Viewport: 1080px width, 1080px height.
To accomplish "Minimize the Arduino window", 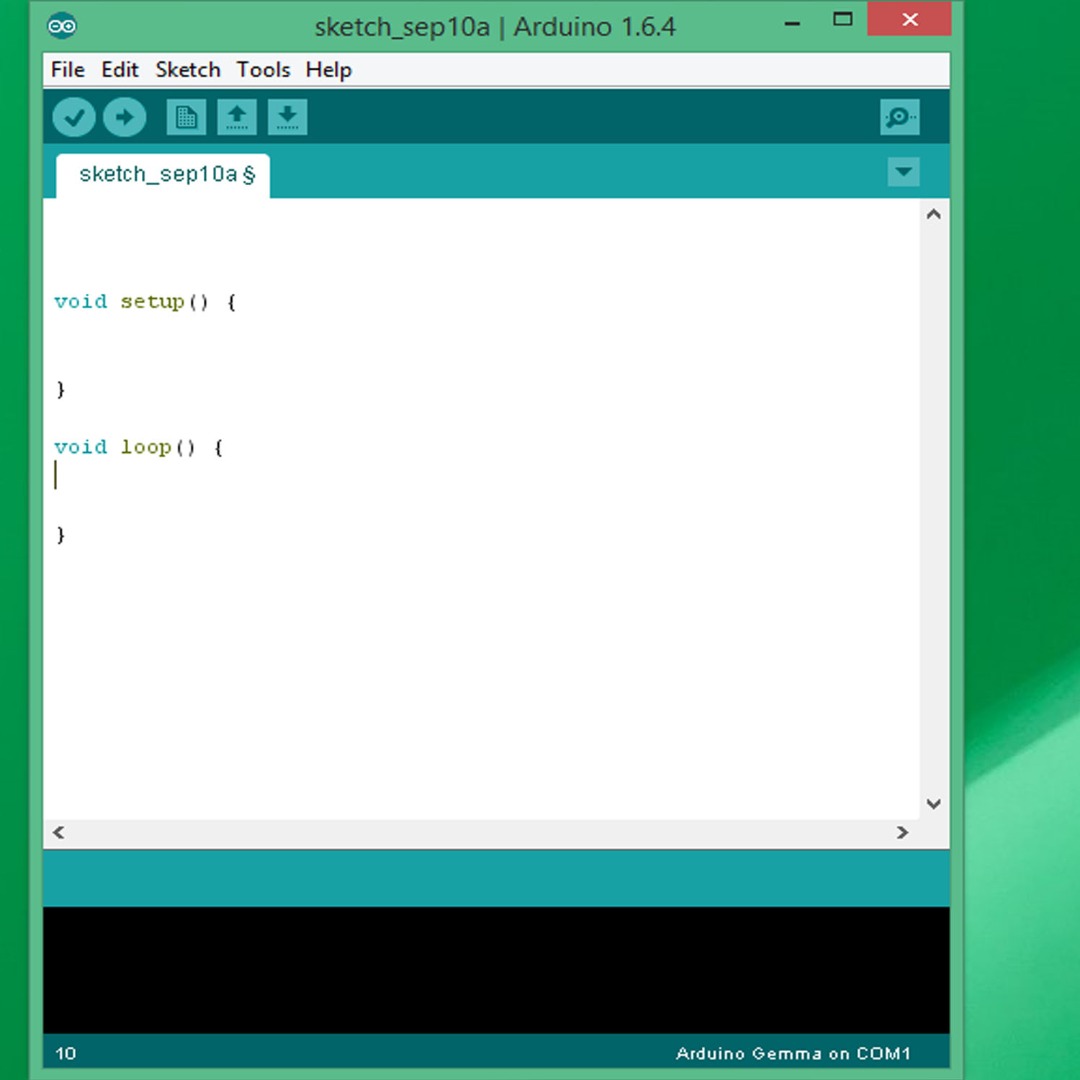I will click(x=792, y=23).
